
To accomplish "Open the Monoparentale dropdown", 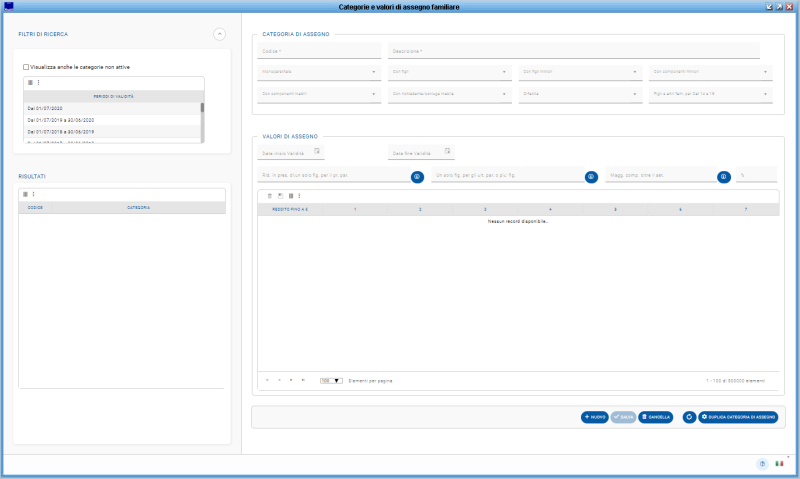I will pos(319,72).
